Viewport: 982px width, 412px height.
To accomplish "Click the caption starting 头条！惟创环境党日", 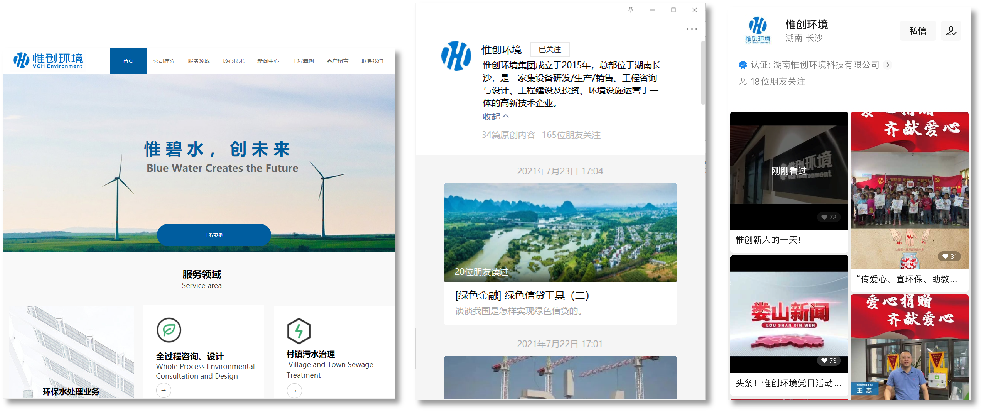I will (788, 383).
